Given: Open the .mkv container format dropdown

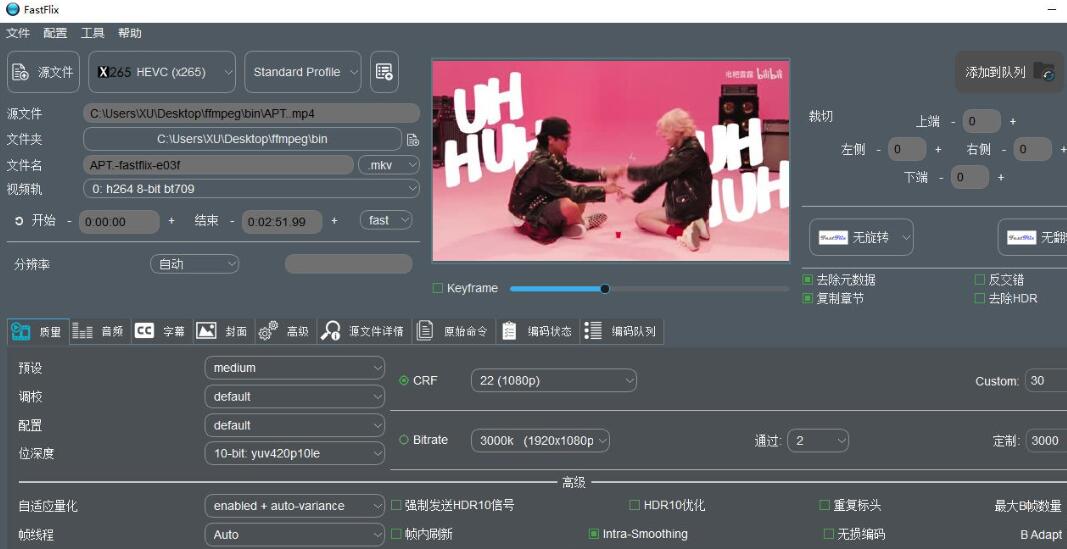Looking at the screenshot, I should 389,165.
